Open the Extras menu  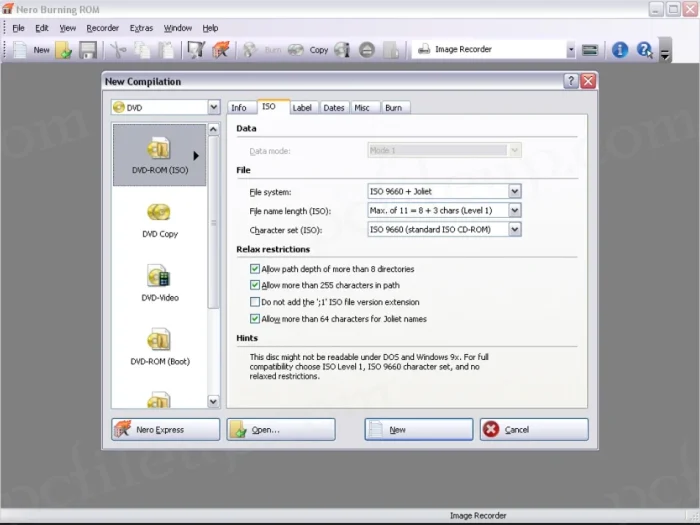pos(142,28)
